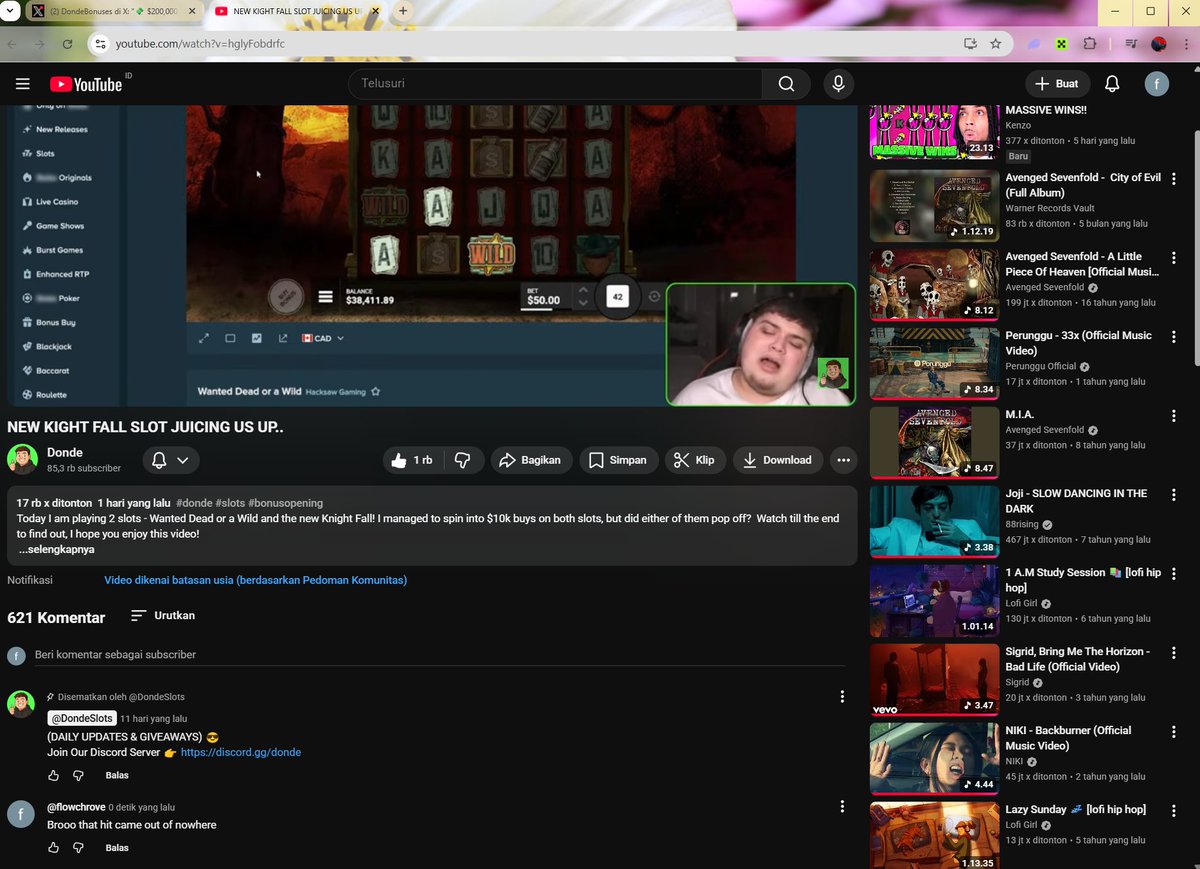Click the Telusuri search field
The height and width of the screenshot is (869, 1200).
point(555,84)
